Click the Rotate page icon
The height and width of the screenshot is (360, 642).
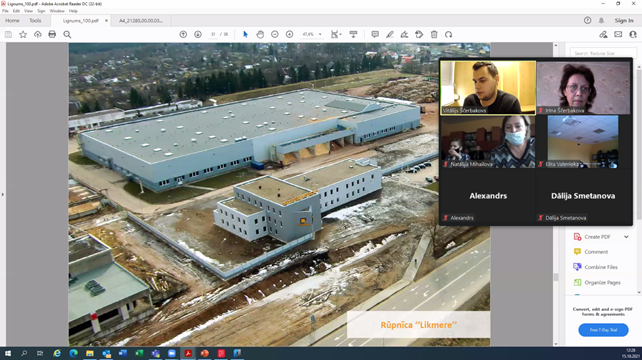[x=449, y=34]
